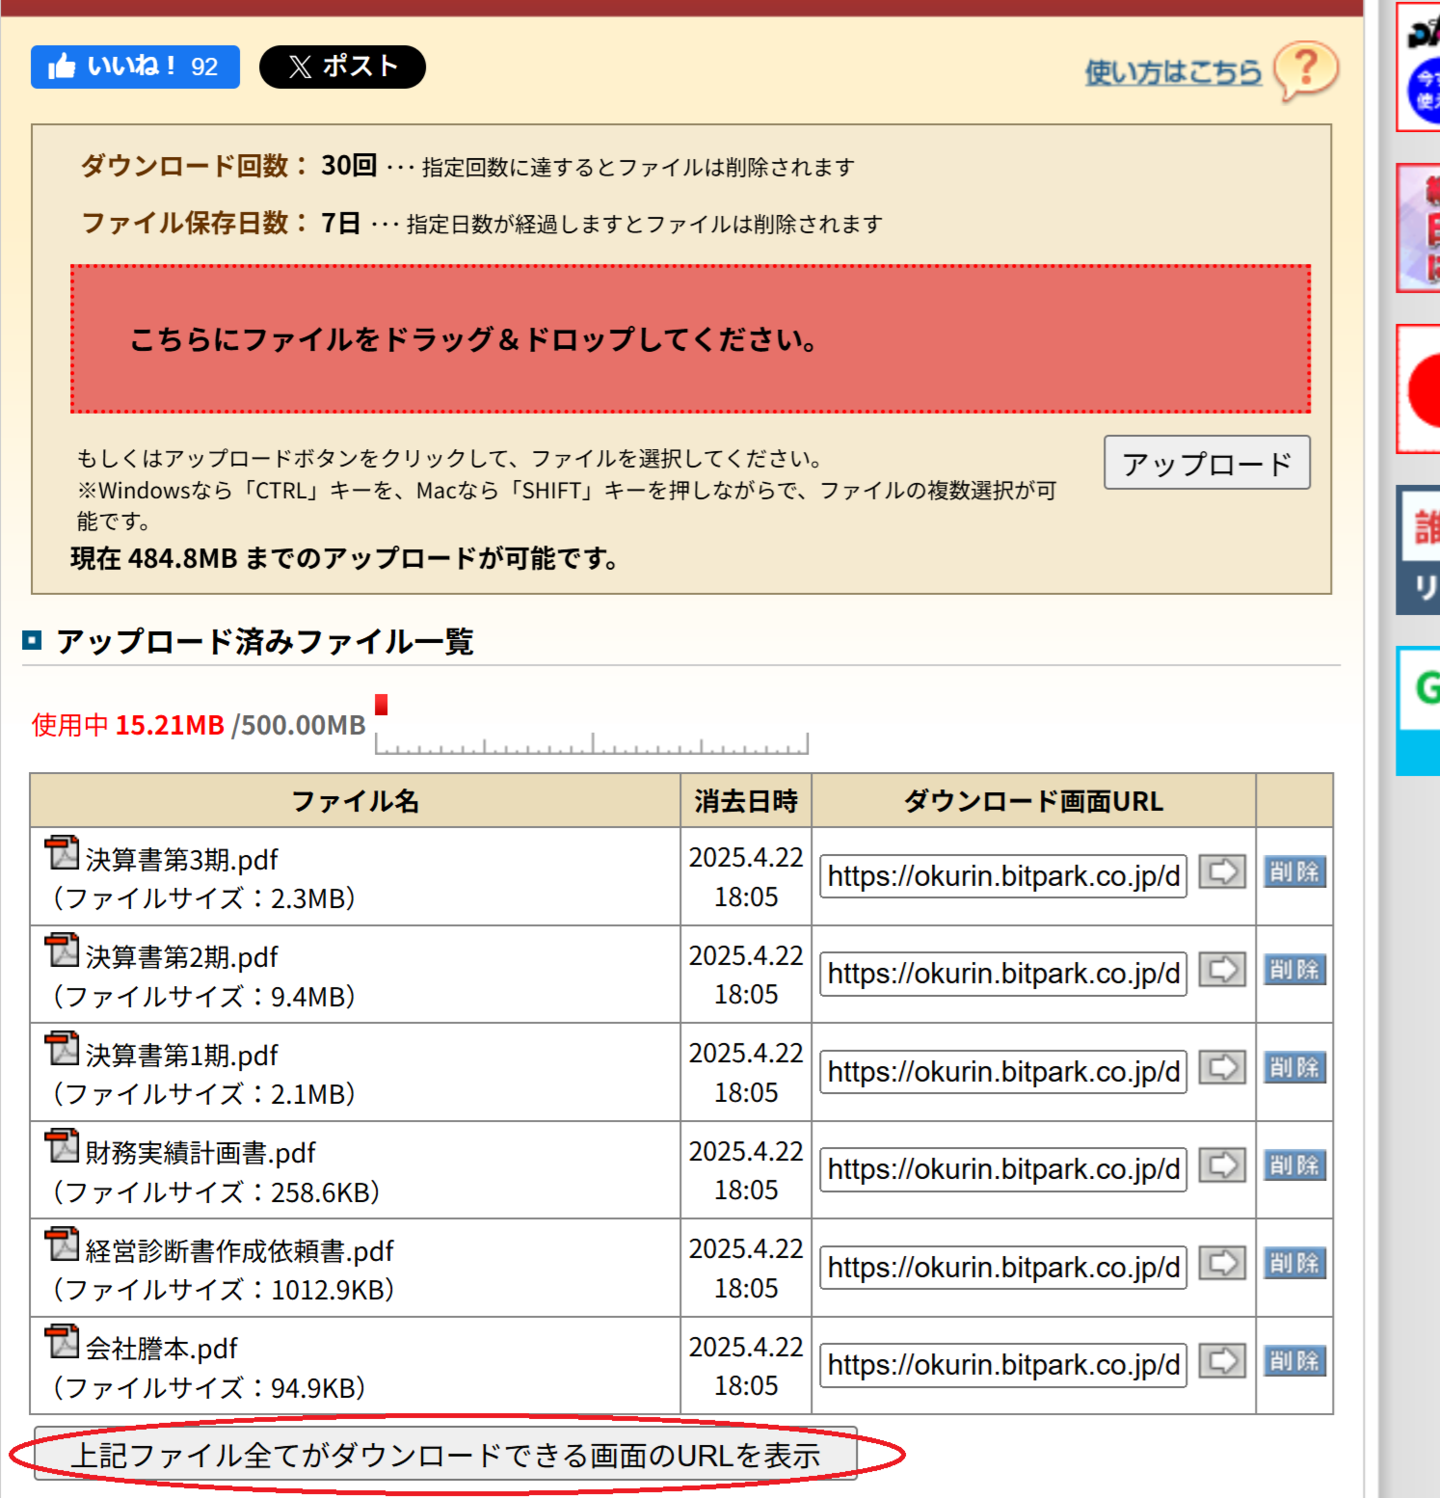This screenshot has width=1440, height=1498.
Task: Select the download URL field for 決算書第2期.pdf
Action: [1003, 974]
